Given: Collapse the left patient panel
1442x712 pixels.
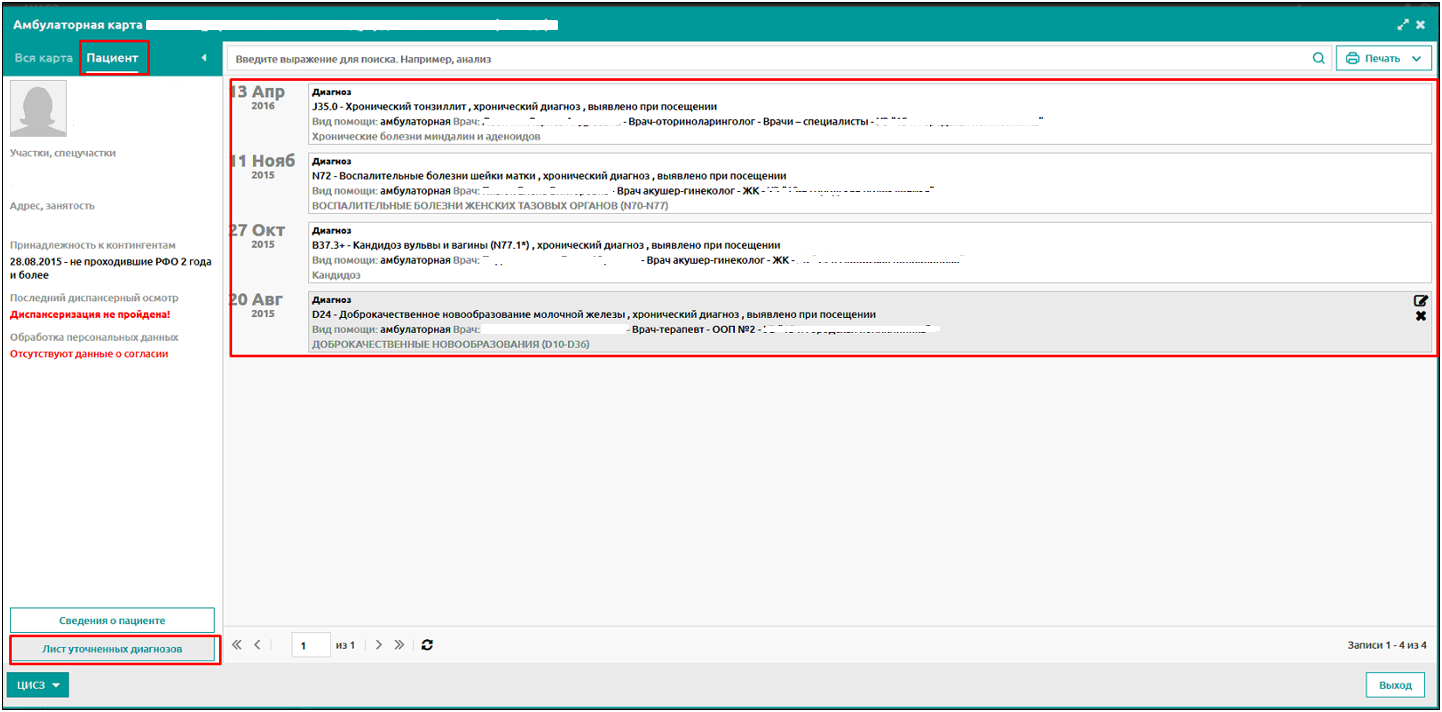Looking at the screenshot, I should pyautogui.click(x=204, y=58).
